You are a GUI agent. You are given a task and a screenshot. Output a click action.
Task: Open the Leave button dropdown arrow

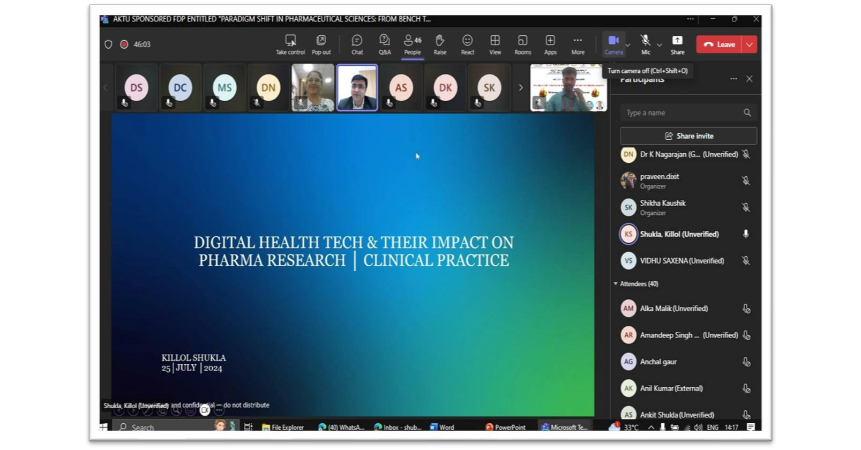[750, 44]
